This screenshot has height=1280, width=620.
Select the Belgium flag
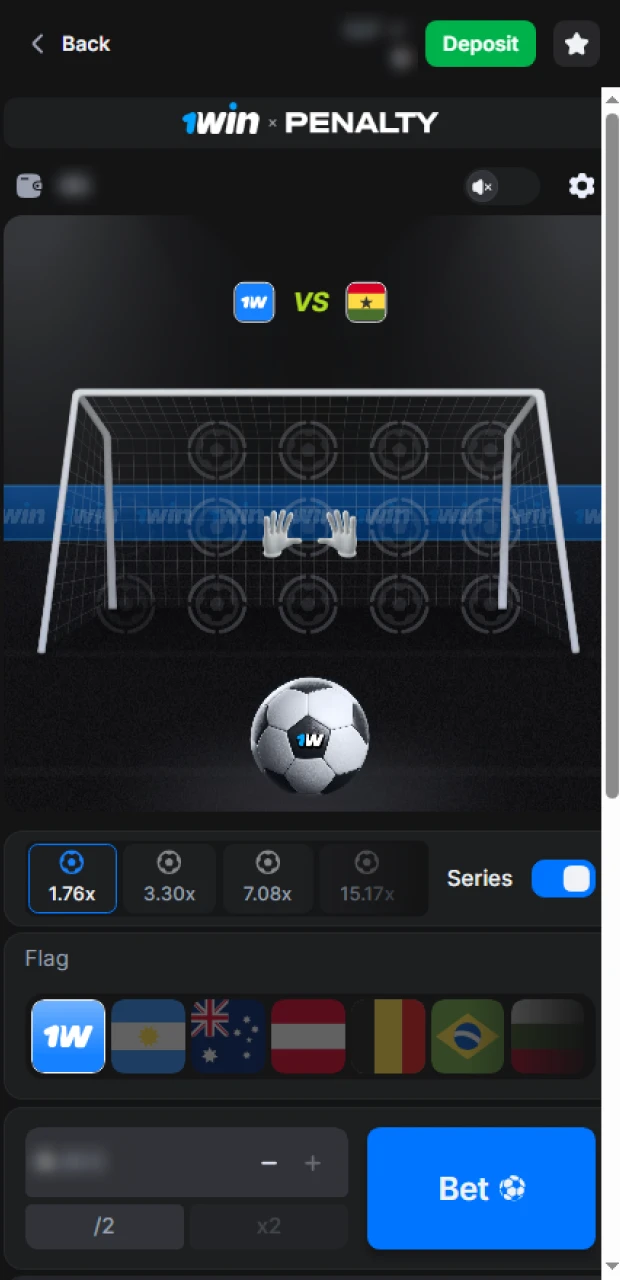[388, 1036]
